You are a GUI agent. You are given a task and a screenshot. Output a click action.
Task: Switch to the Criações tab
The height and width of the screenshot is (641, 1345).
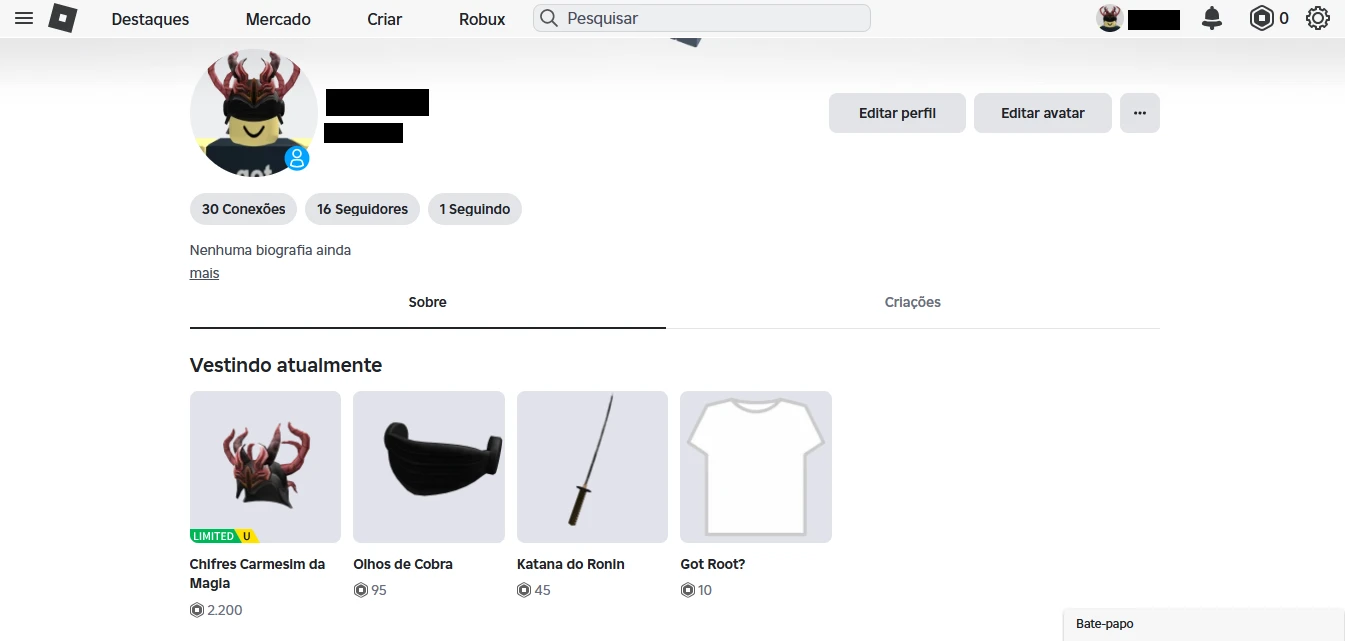point(912,302)
